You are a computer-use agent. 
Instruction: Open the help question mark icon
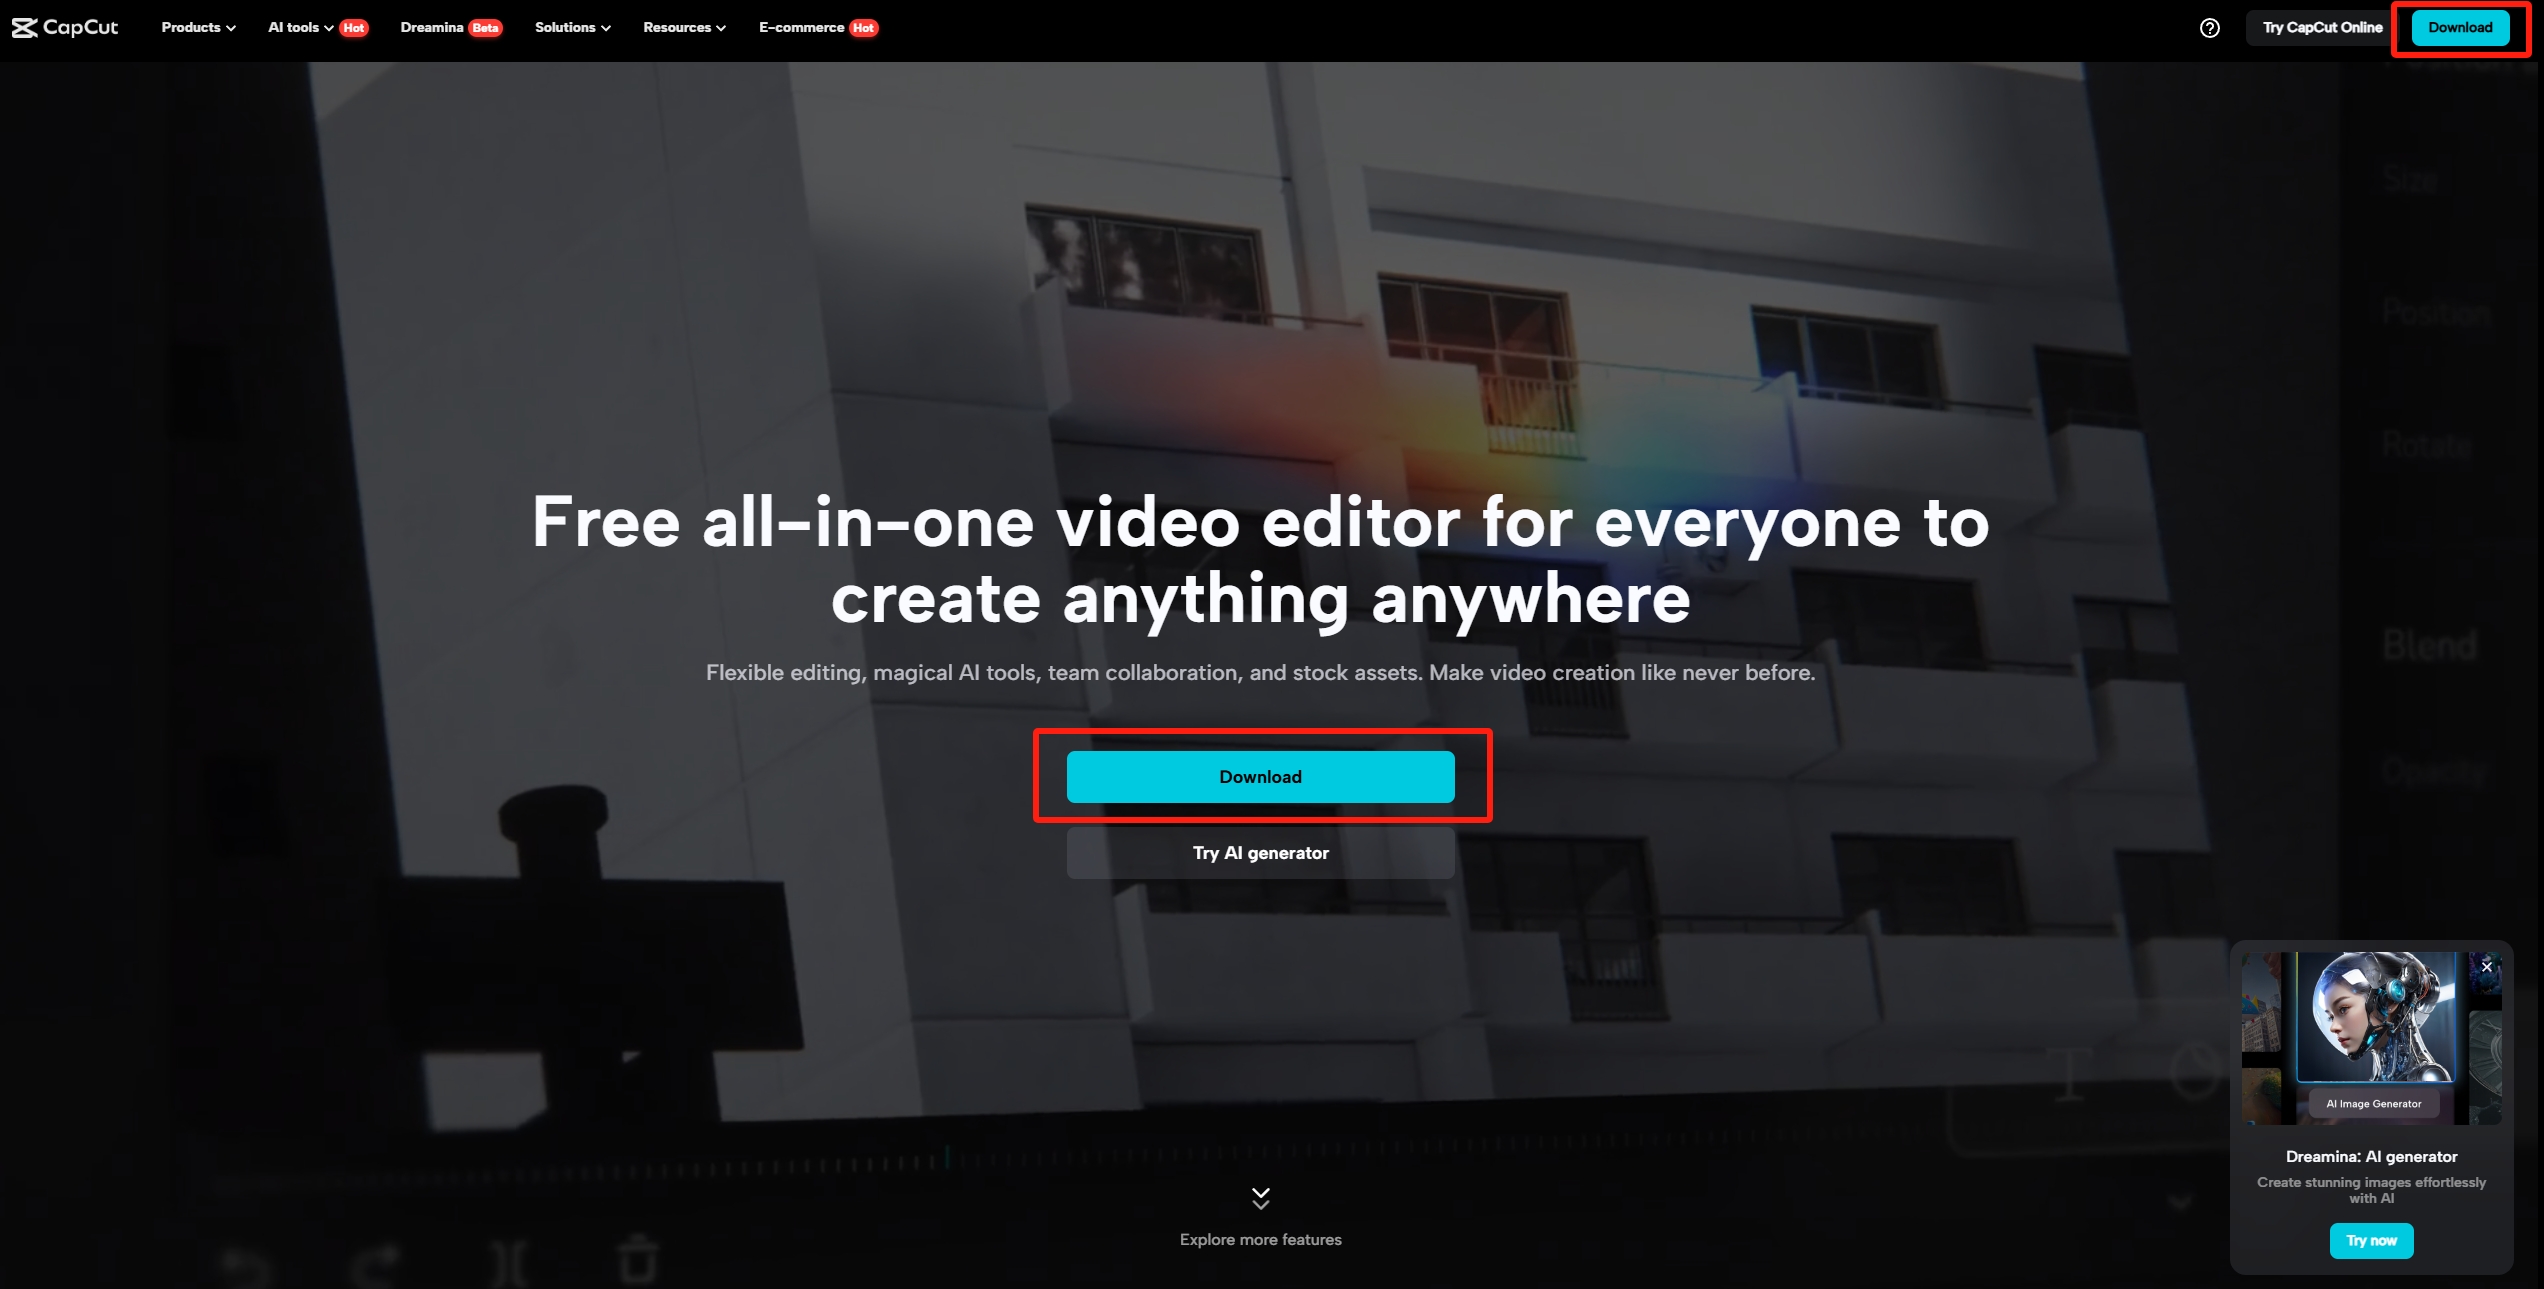click(2209, 28)
